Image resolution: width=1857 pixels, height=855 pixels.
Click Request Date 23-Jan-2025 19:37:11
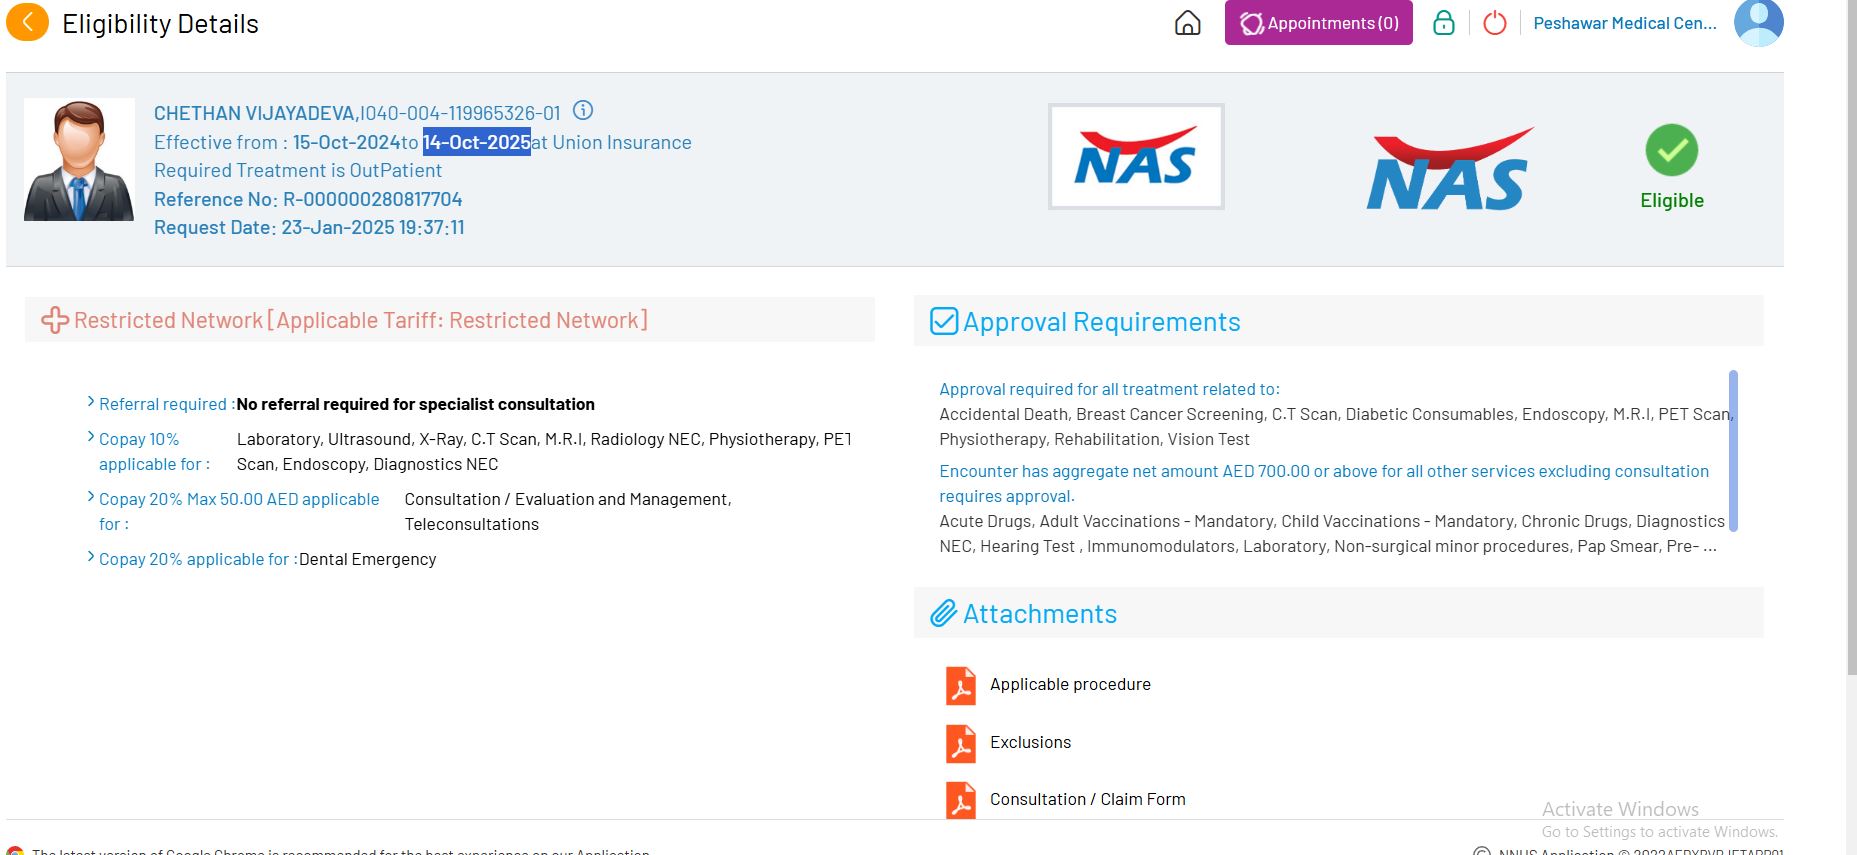tap(309, 227)
